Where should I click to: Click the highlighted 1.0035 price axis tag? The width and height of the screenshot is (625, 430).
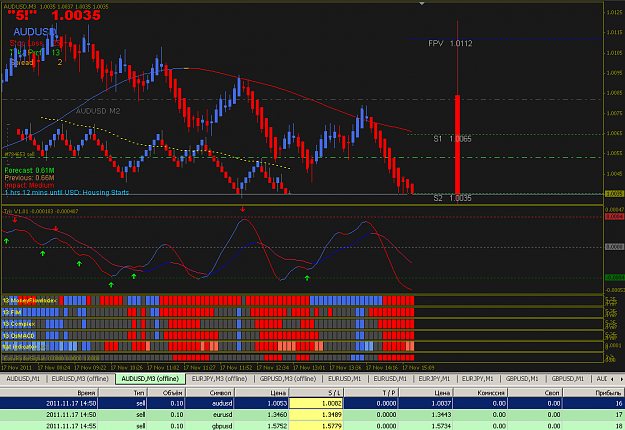point(614,194)
